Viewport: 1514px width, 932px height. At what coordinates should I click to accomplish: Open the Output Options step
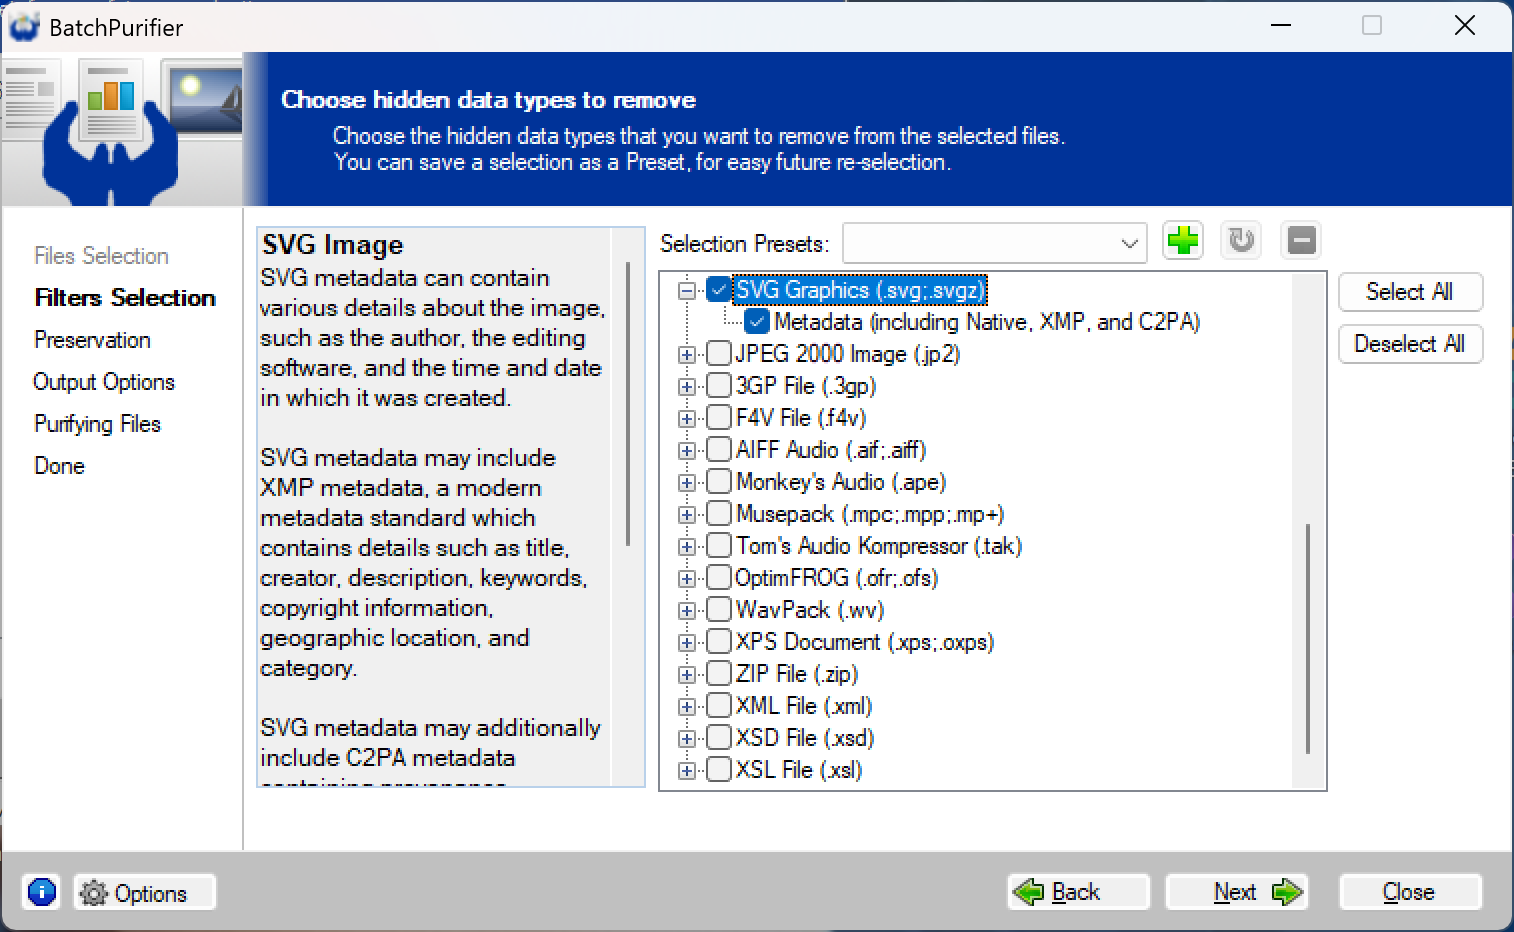(x=104, y=382)
